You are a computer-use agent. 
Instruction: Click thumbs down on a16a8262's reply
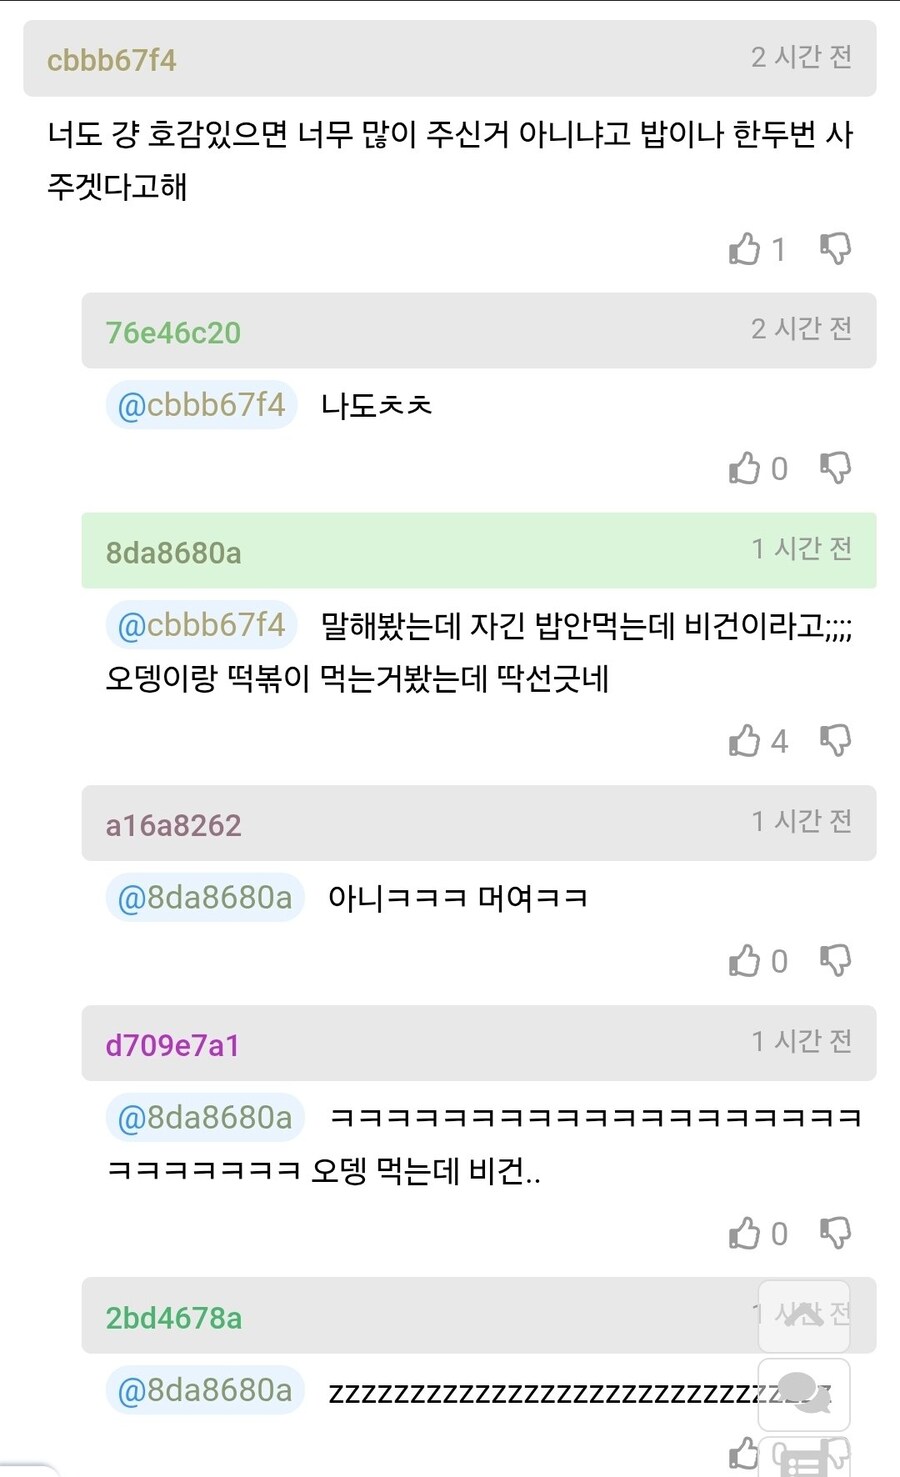(836, 960)
